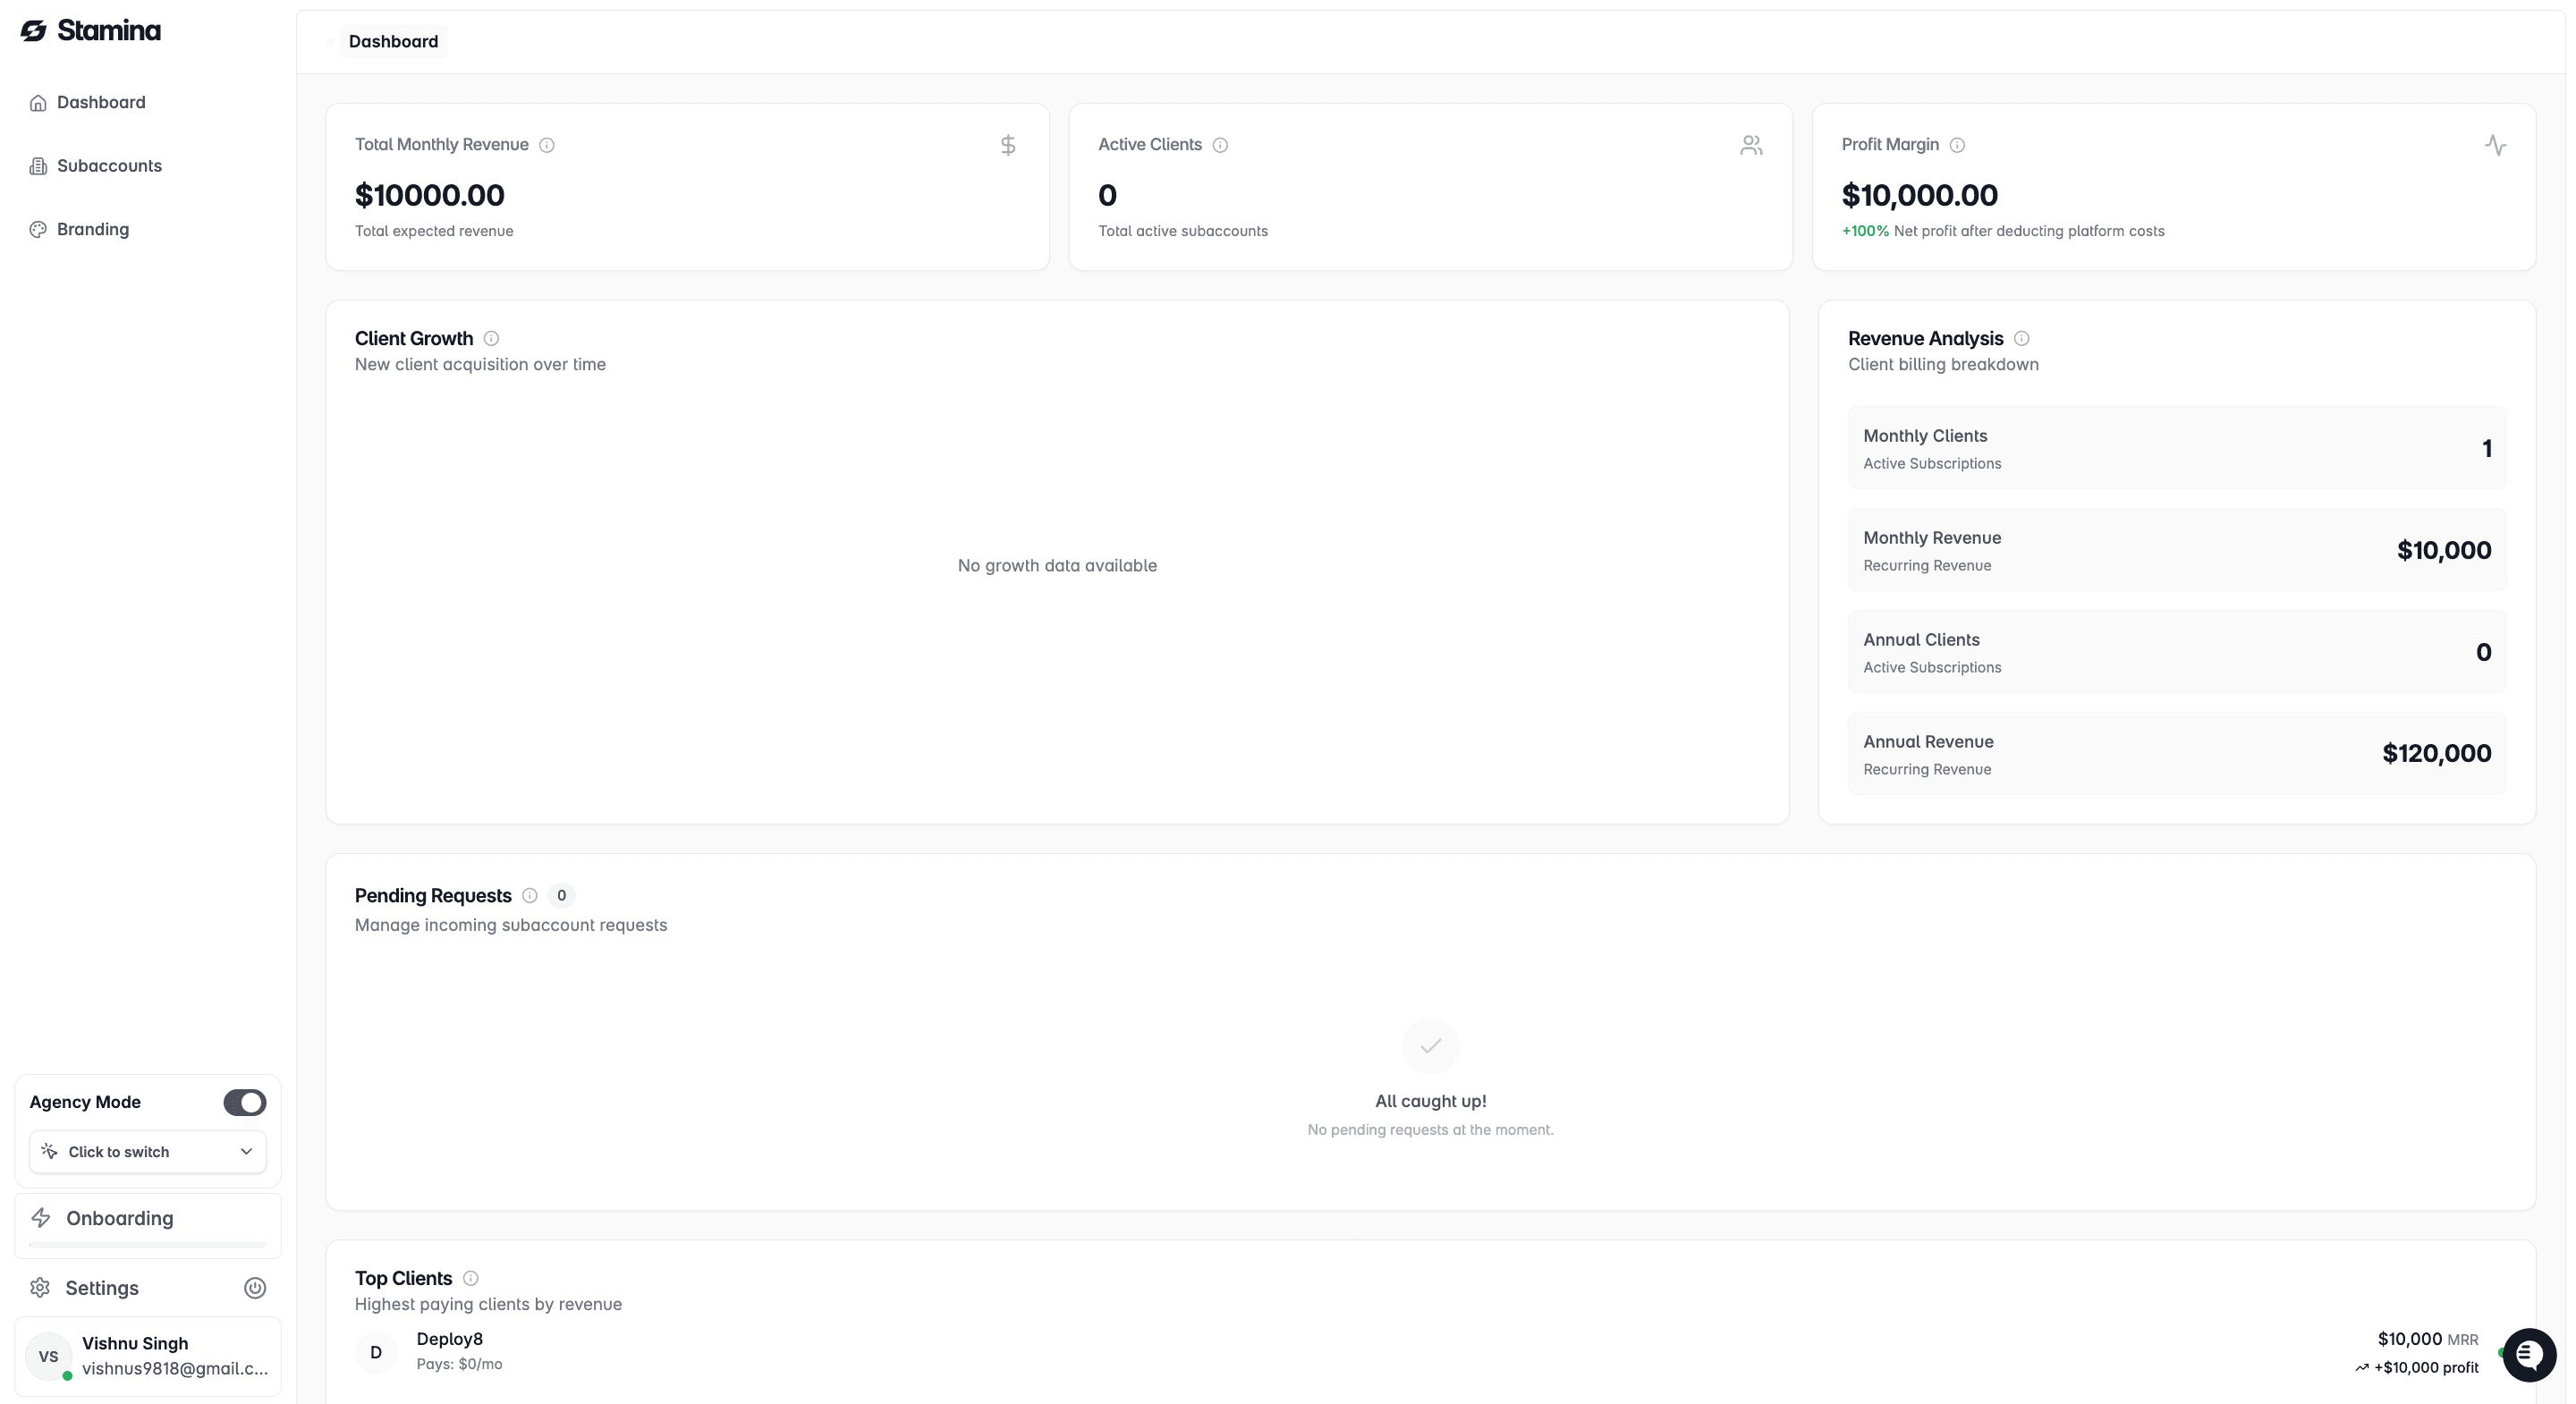Expand the Click to switch dropdown

(148, 1152)
